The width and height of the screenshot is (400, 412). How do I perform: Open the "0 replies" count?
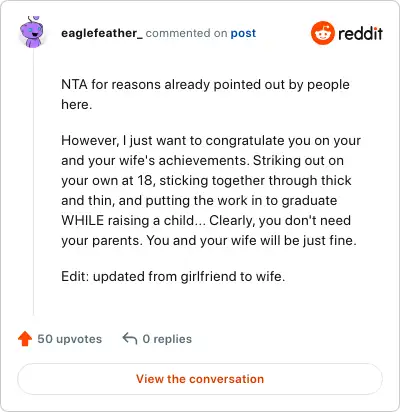click(x=167, y=339)
